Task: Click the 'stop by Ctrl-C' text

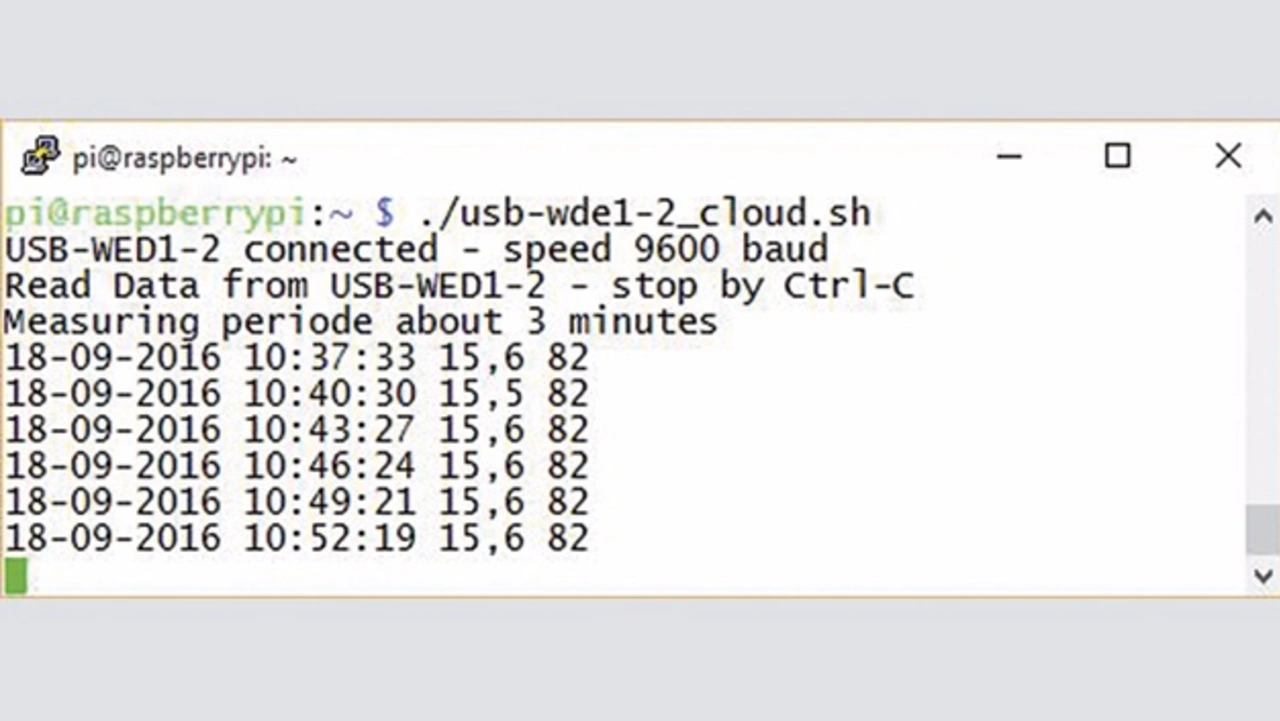Action: pos(762,286)
